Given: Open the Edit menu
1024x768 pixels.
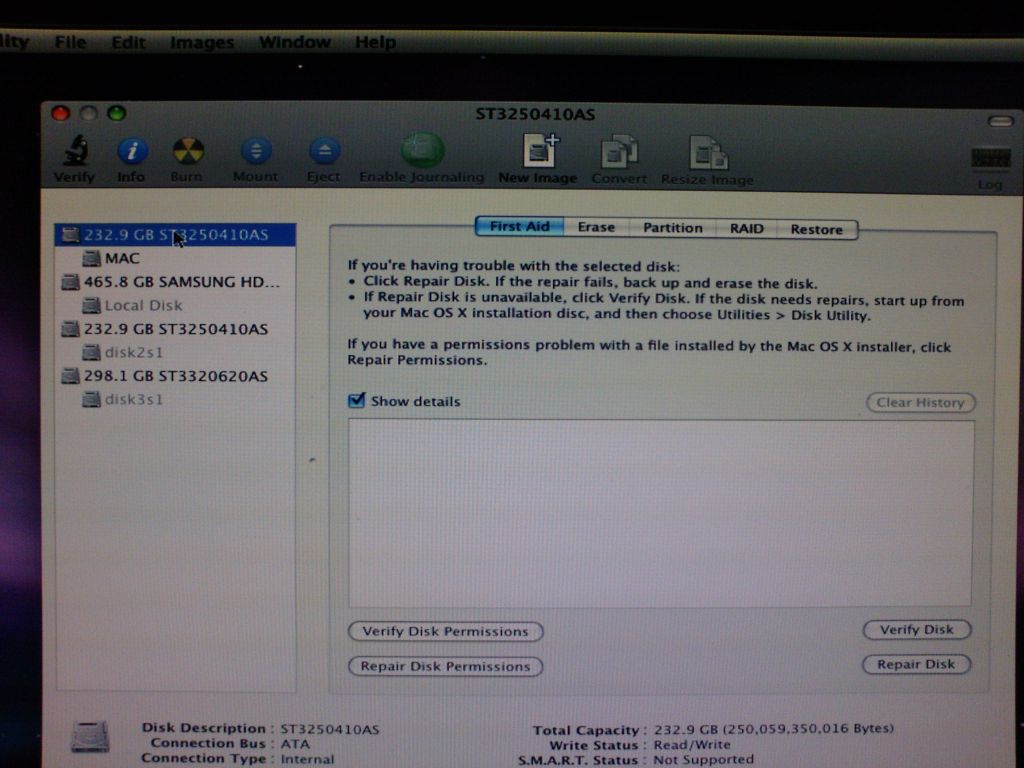Looking at the screenshot, I should pos(128,42).
